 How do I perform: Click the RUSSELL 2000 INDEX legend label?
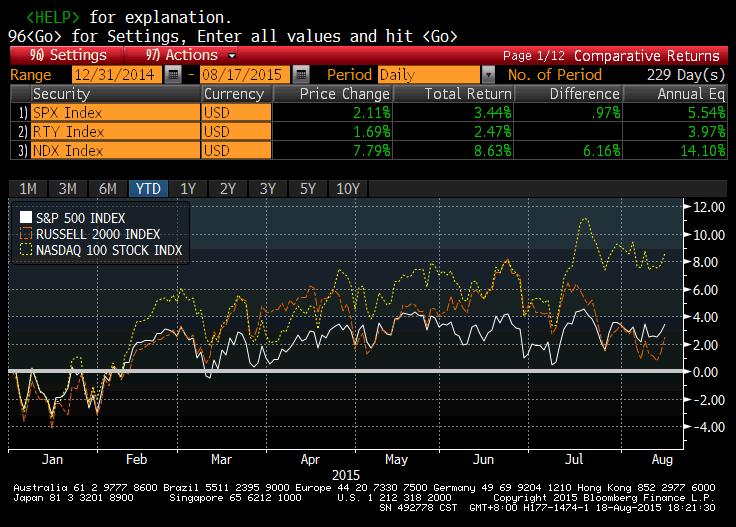click(x=98, y=234)
